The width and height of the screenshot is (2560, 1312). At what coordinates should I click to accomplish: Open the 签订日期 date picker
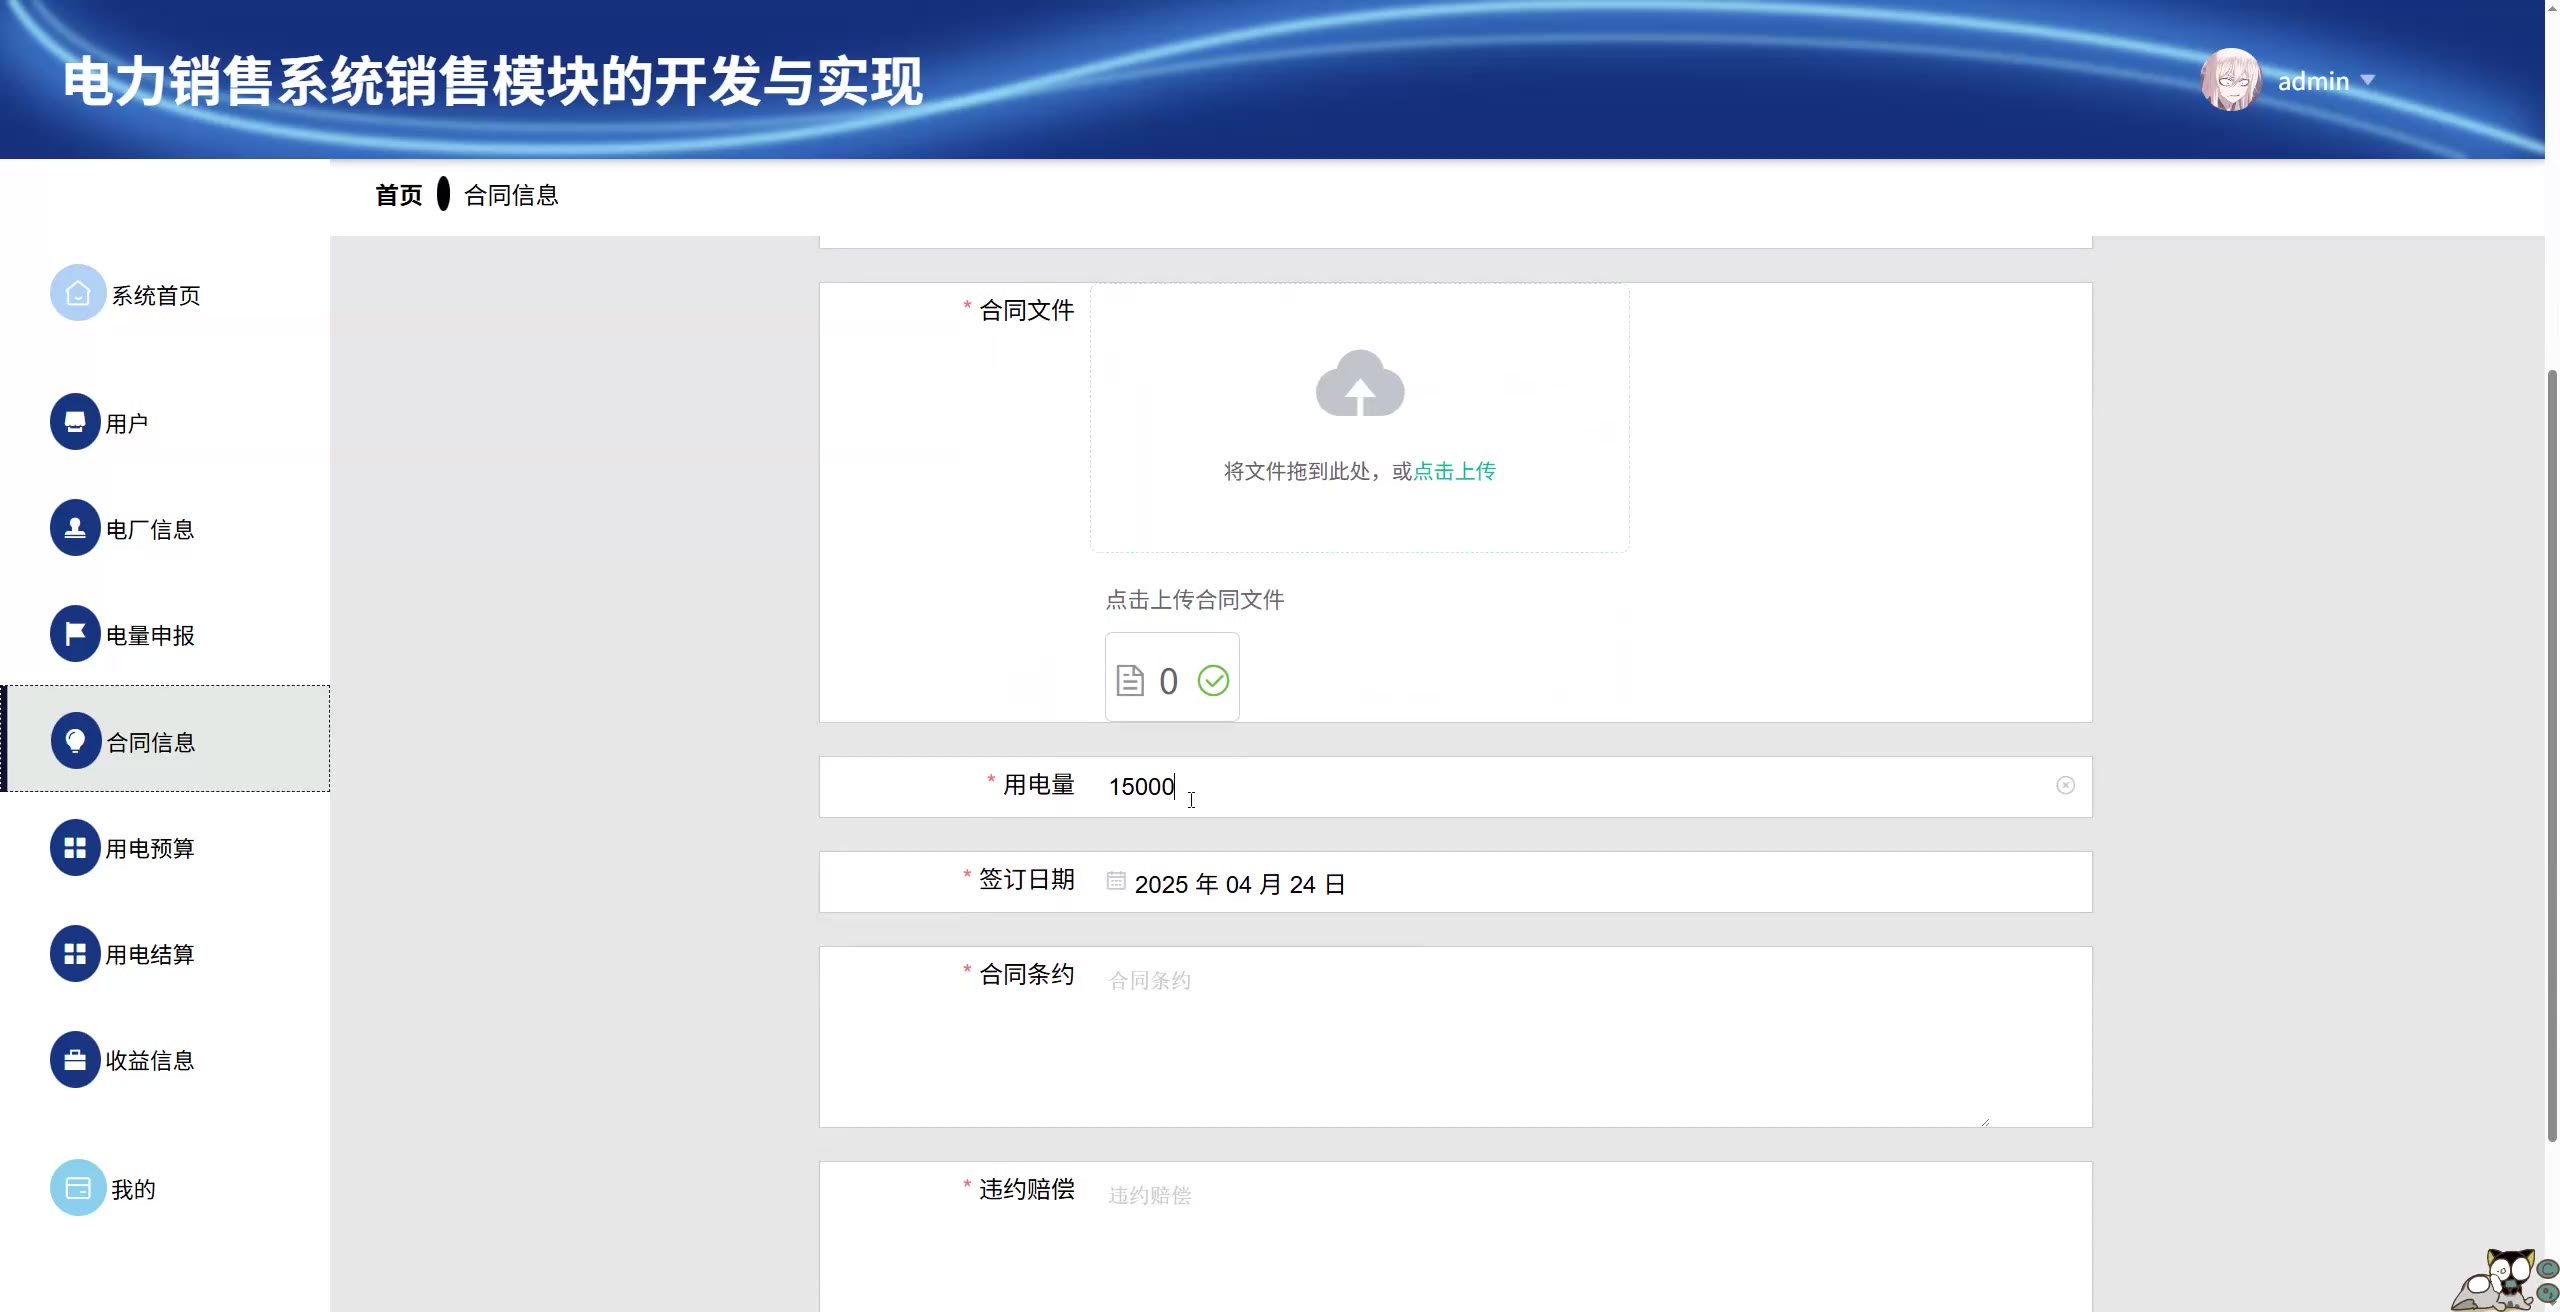pos(1240,884)
